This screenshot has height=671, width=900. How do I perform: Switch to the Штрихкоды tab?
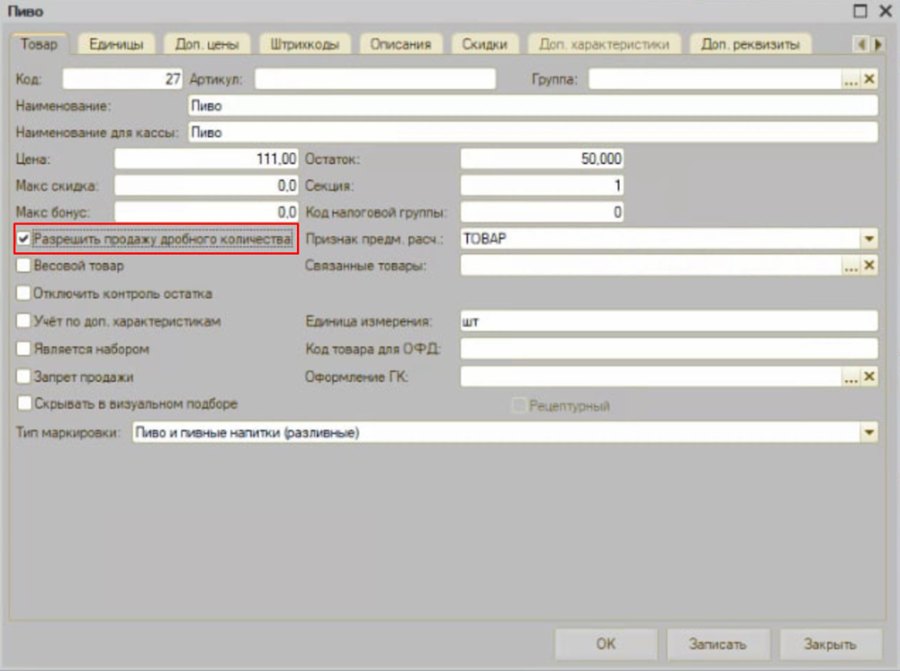(304, 44)
